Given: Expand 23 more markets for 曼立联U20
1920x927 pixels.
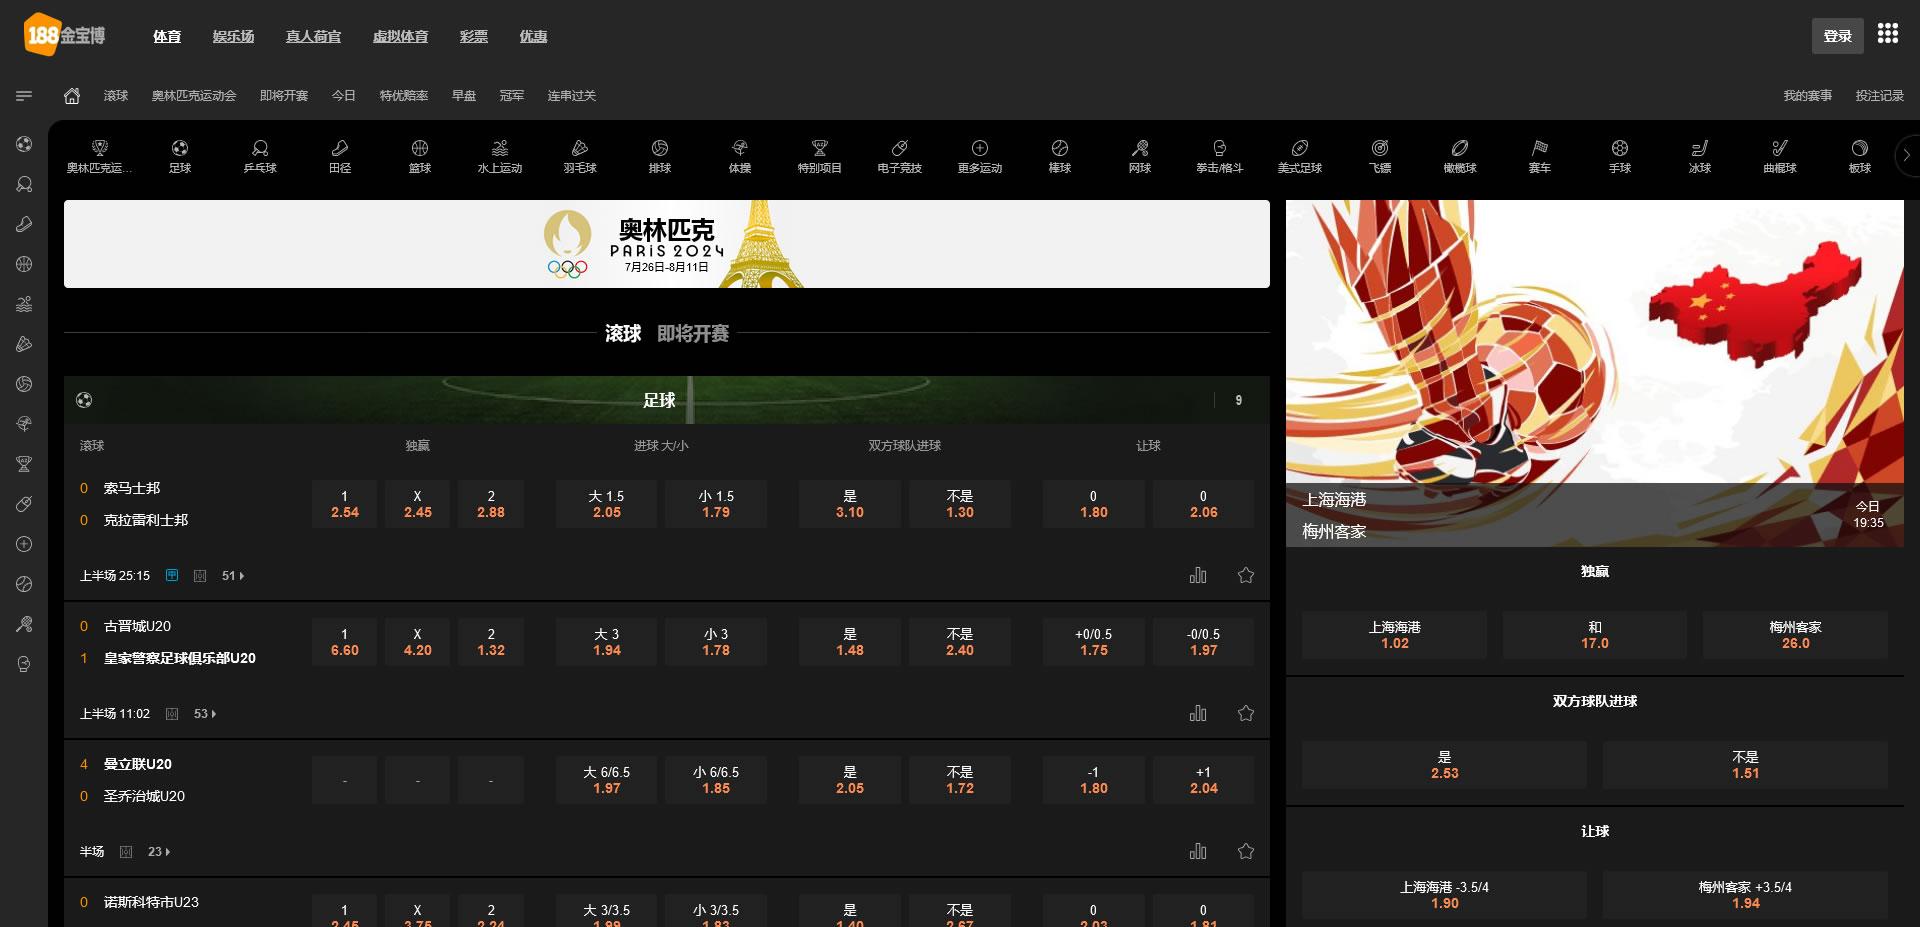Looking at the screenshot, I should (159, 852).
